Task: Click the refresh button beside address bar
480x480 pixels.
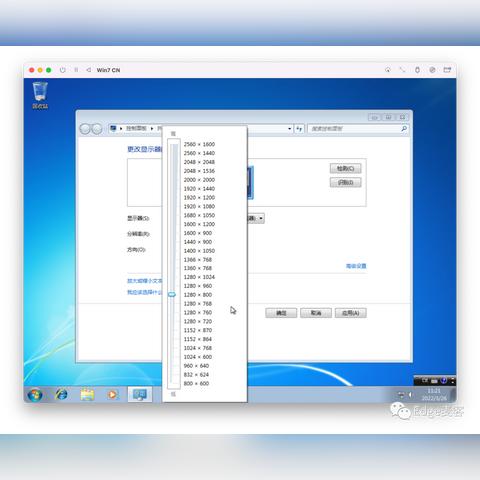Action: pos(299,129)
